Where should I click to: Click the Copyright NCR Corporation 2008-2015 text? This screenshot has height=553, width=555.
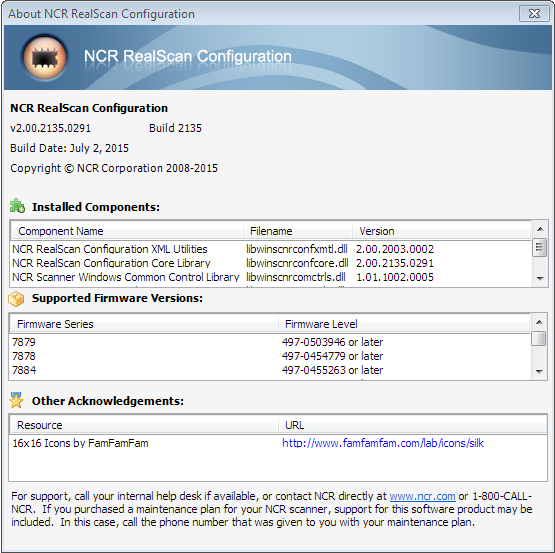coord(114,168)
